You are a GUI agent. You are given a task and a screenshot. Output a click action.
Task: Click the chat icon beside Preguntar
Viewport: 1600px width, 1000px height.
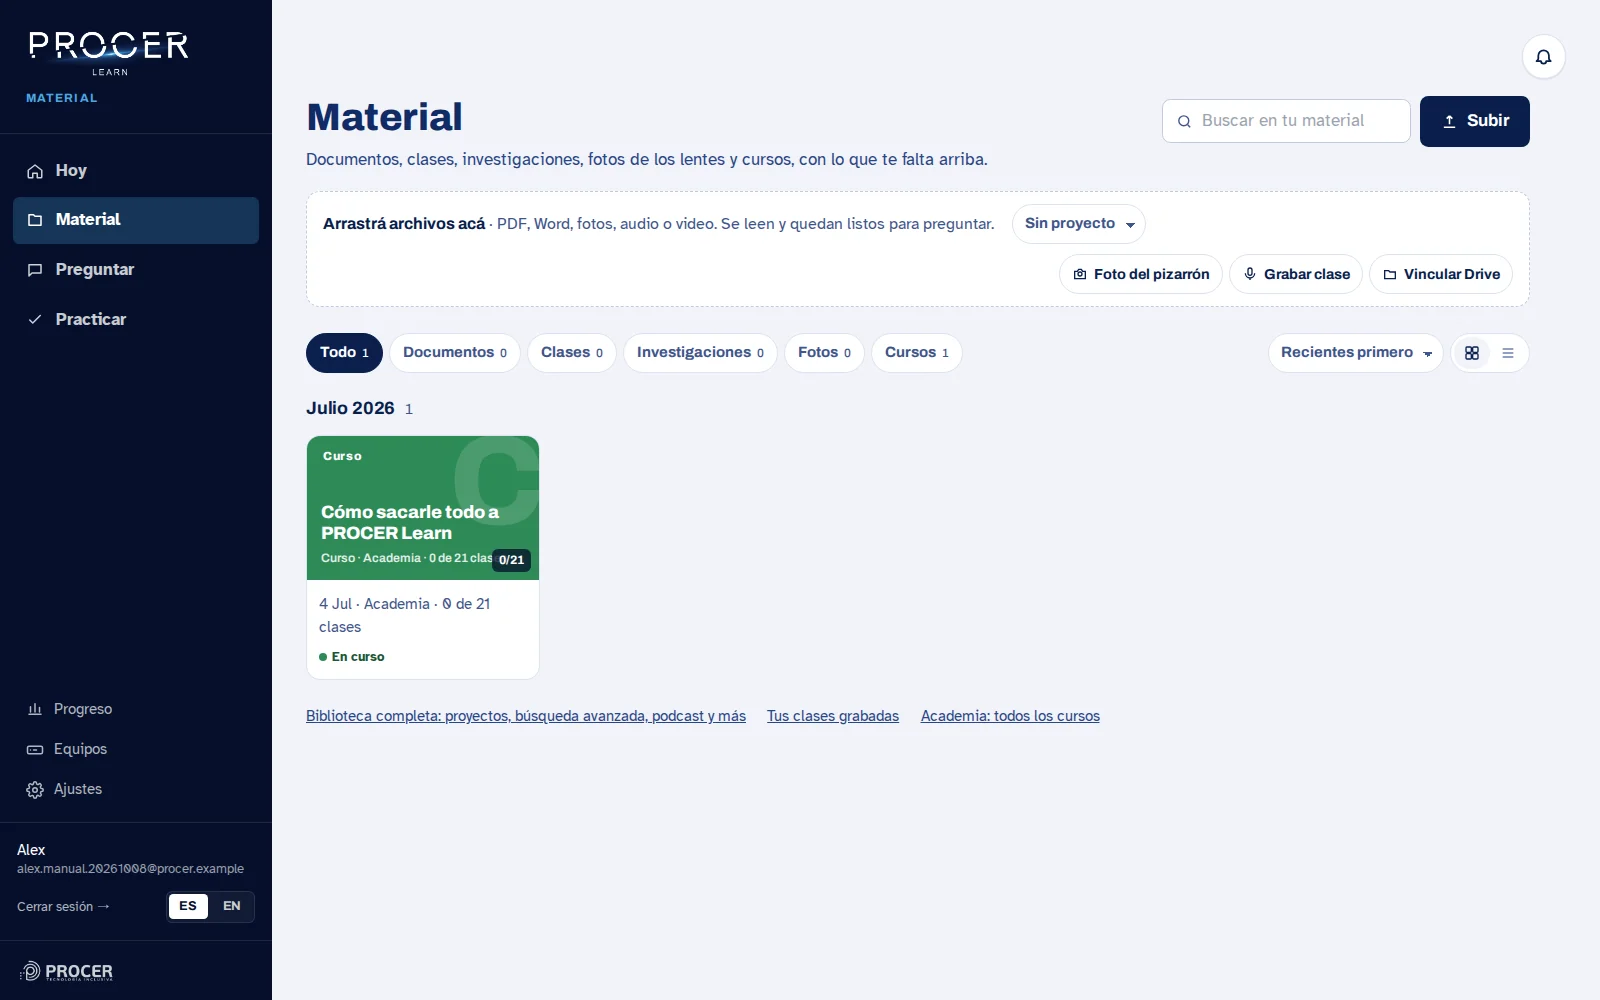click(x=35, y=270)
